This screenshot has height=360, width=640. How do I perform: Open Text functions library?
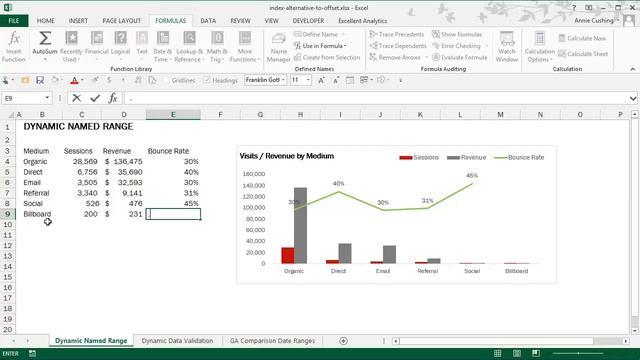click(x=142, y=47)
